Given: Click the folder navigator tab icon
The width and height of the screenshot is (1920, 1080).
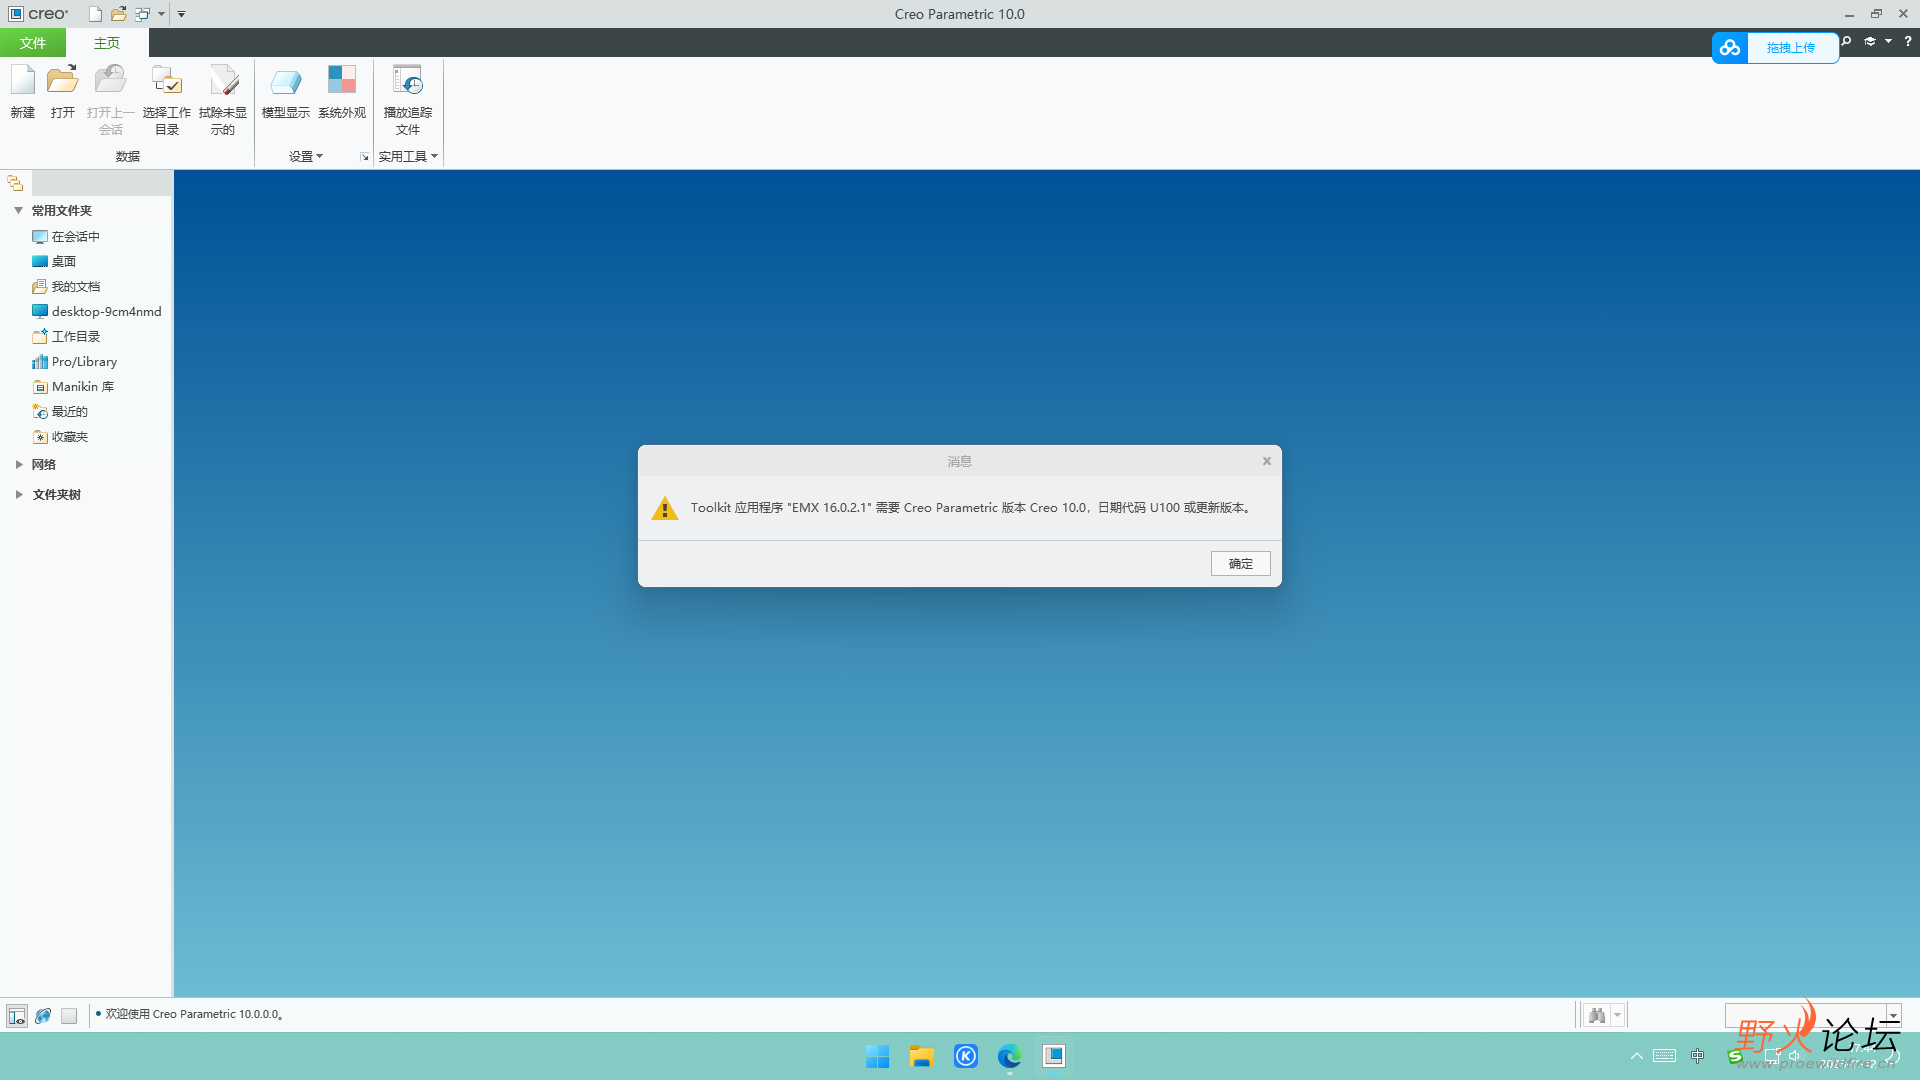Looking at the screenshot, I should 15,183.
